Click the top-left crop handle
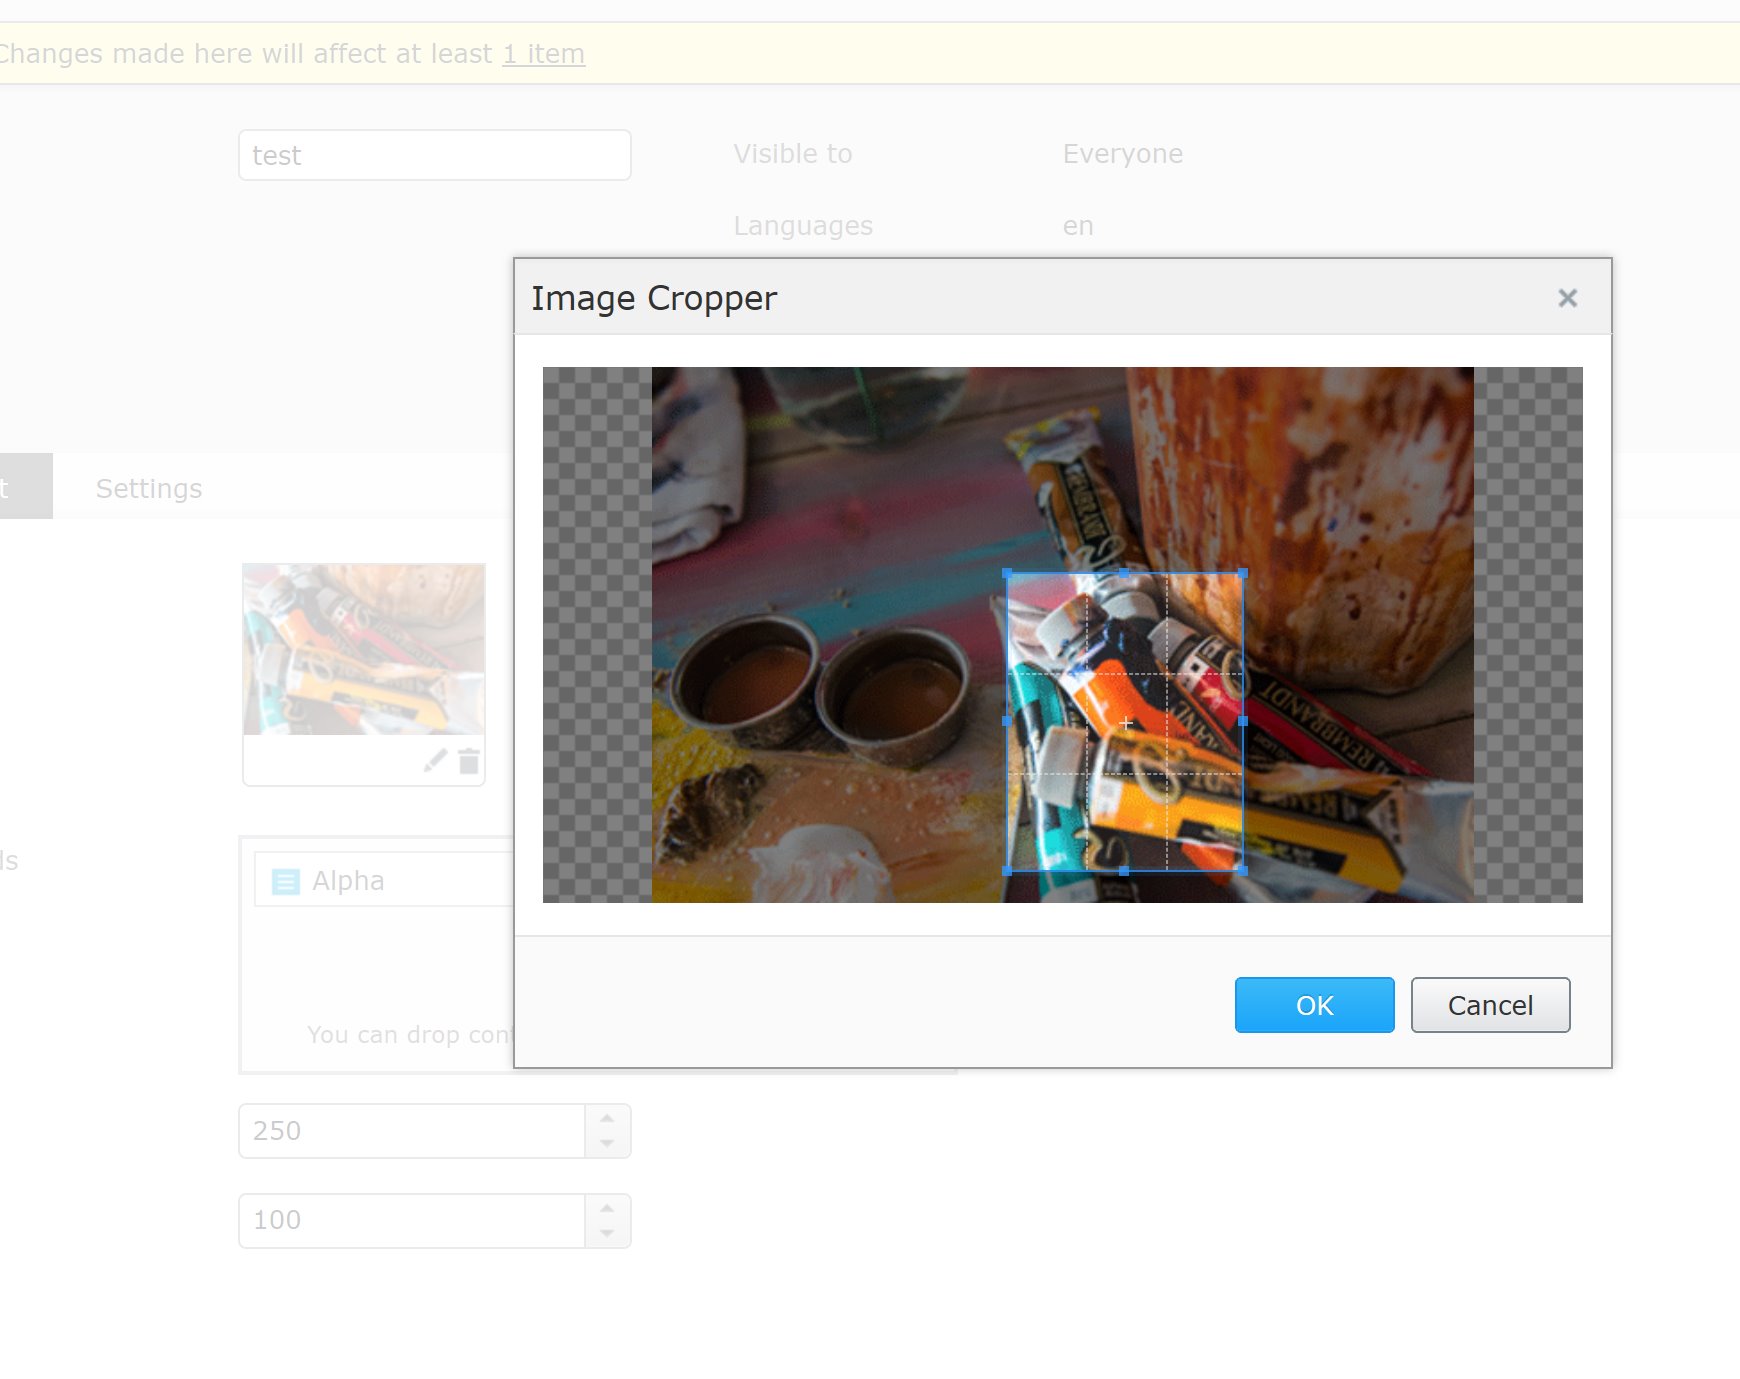Viewport: 1740px width, 1379px height. [1007, 574]
